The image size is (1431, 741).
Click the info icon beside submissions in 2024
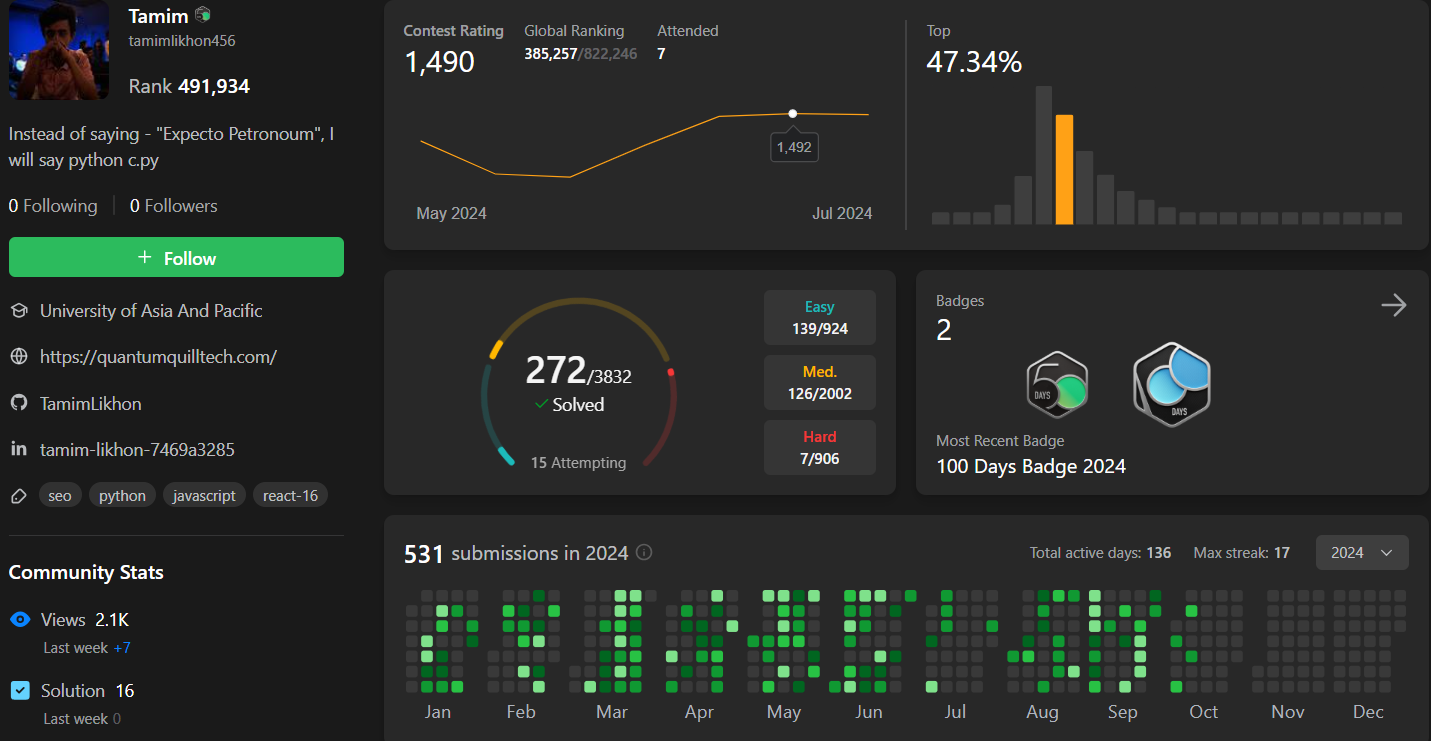point(643,552)
